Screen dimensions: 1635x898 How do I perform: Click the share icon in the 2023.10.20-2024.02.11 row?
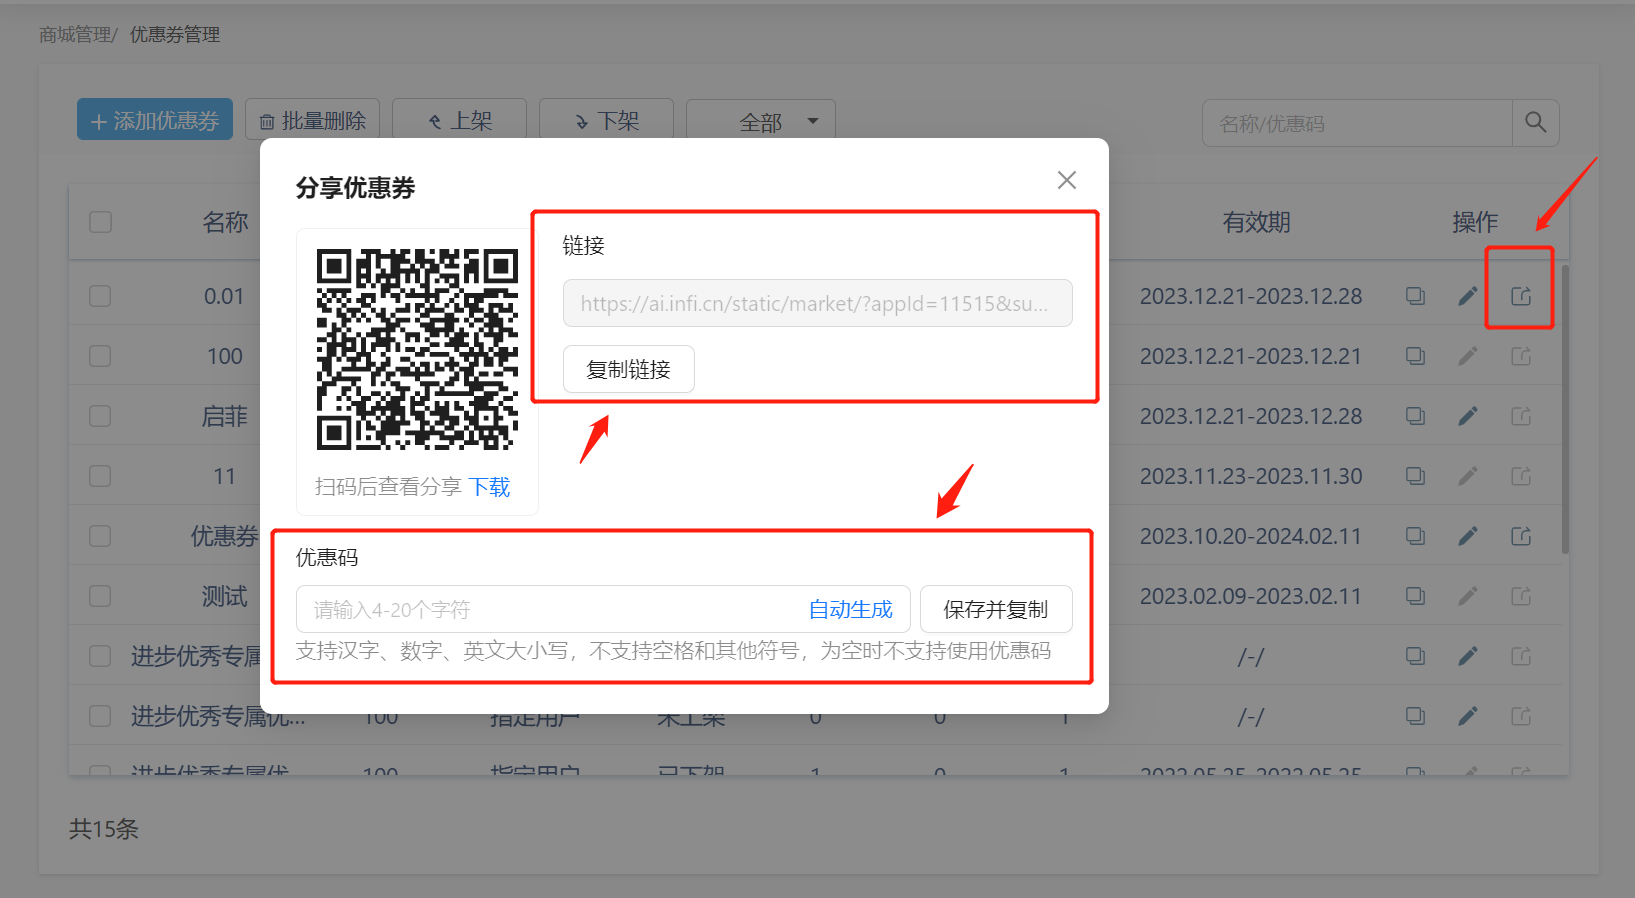tap(1521, 536)
